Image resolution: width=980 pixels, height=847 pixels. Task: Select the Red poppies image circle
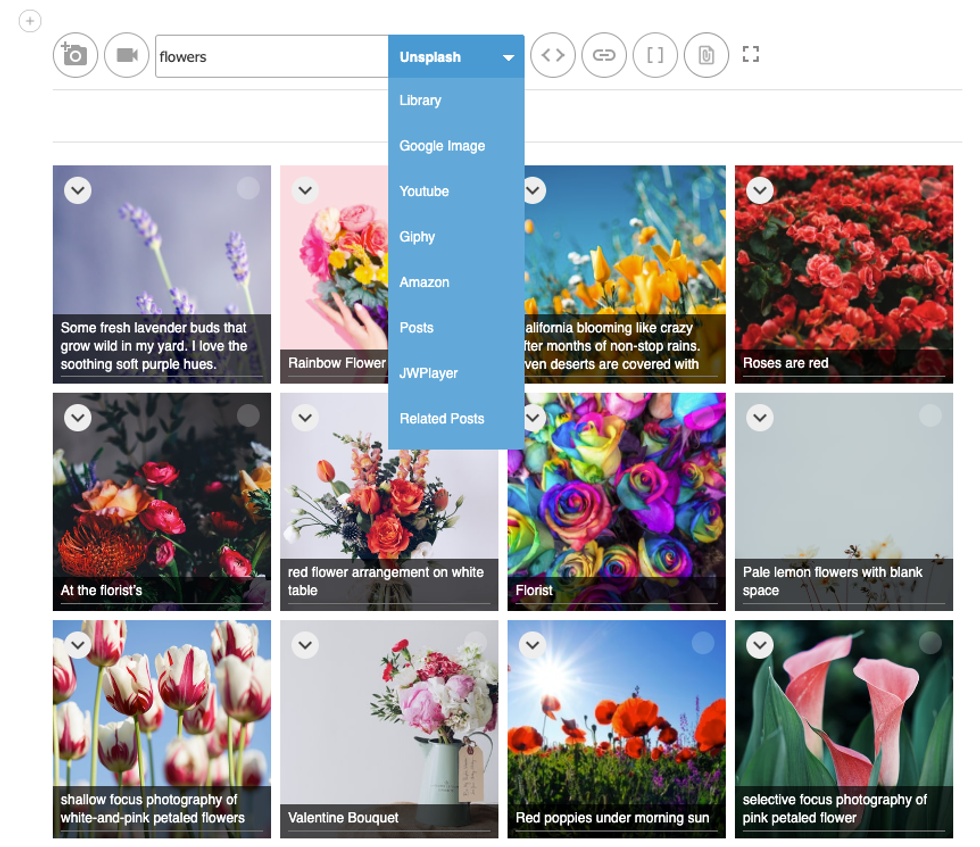pyautogui.click(x=703, y=643)
